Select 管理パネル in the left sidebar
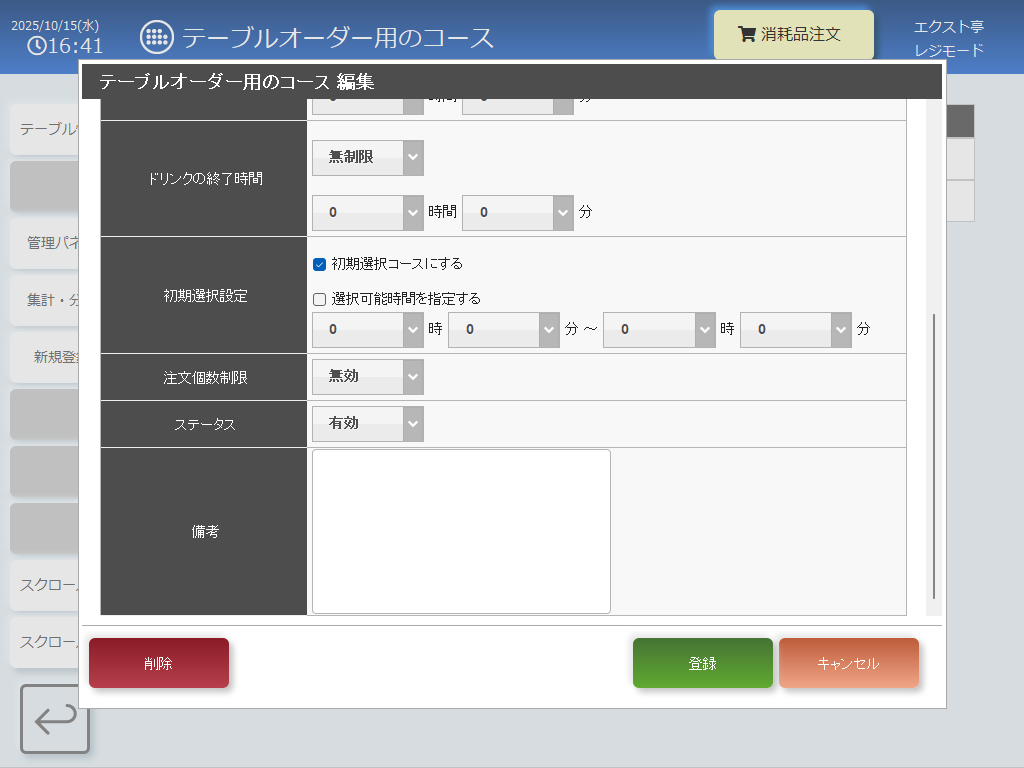Image resolution: width=1024 pixels, height=768 pixels. pyautogui.click(x=45, y=243)
